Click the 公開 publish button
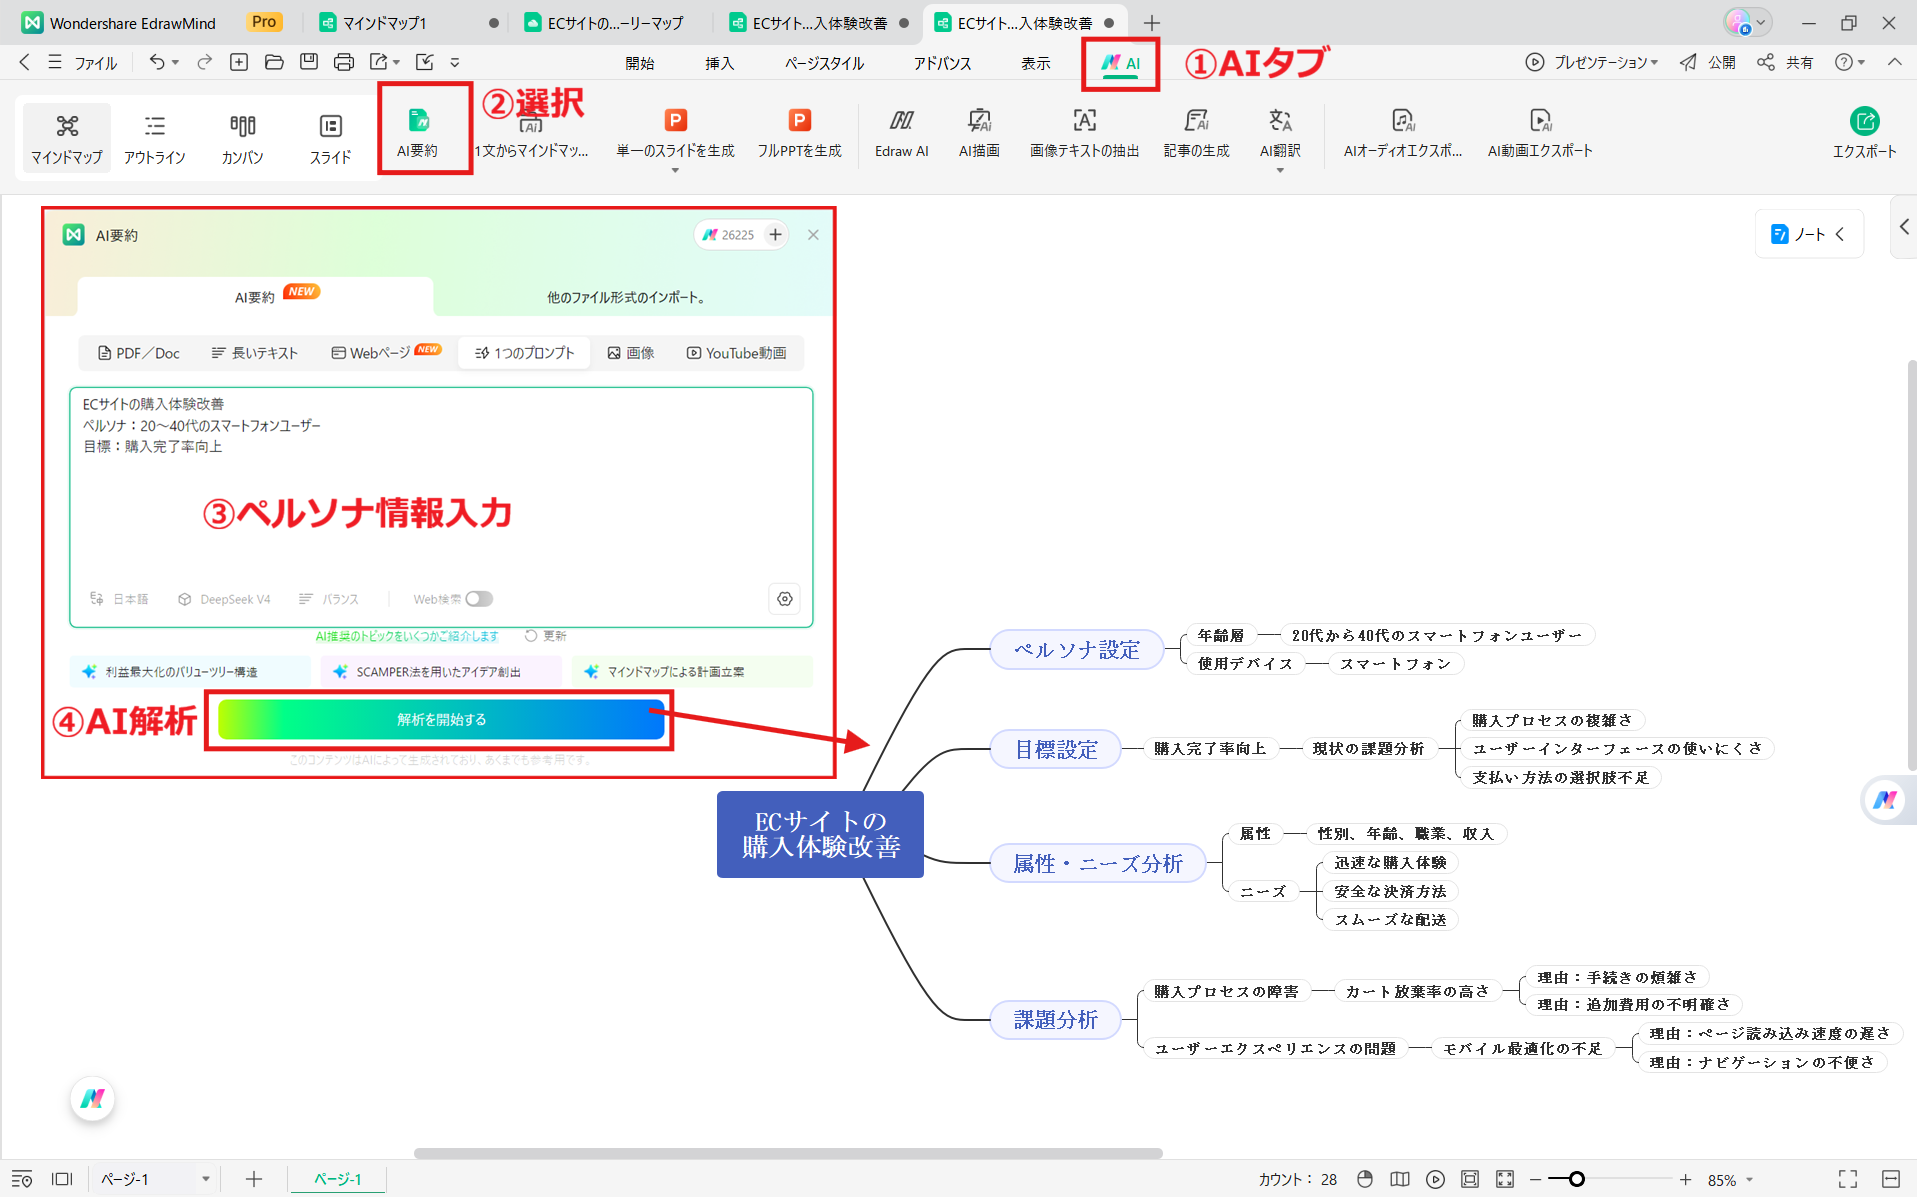 tap(1708, 62)
